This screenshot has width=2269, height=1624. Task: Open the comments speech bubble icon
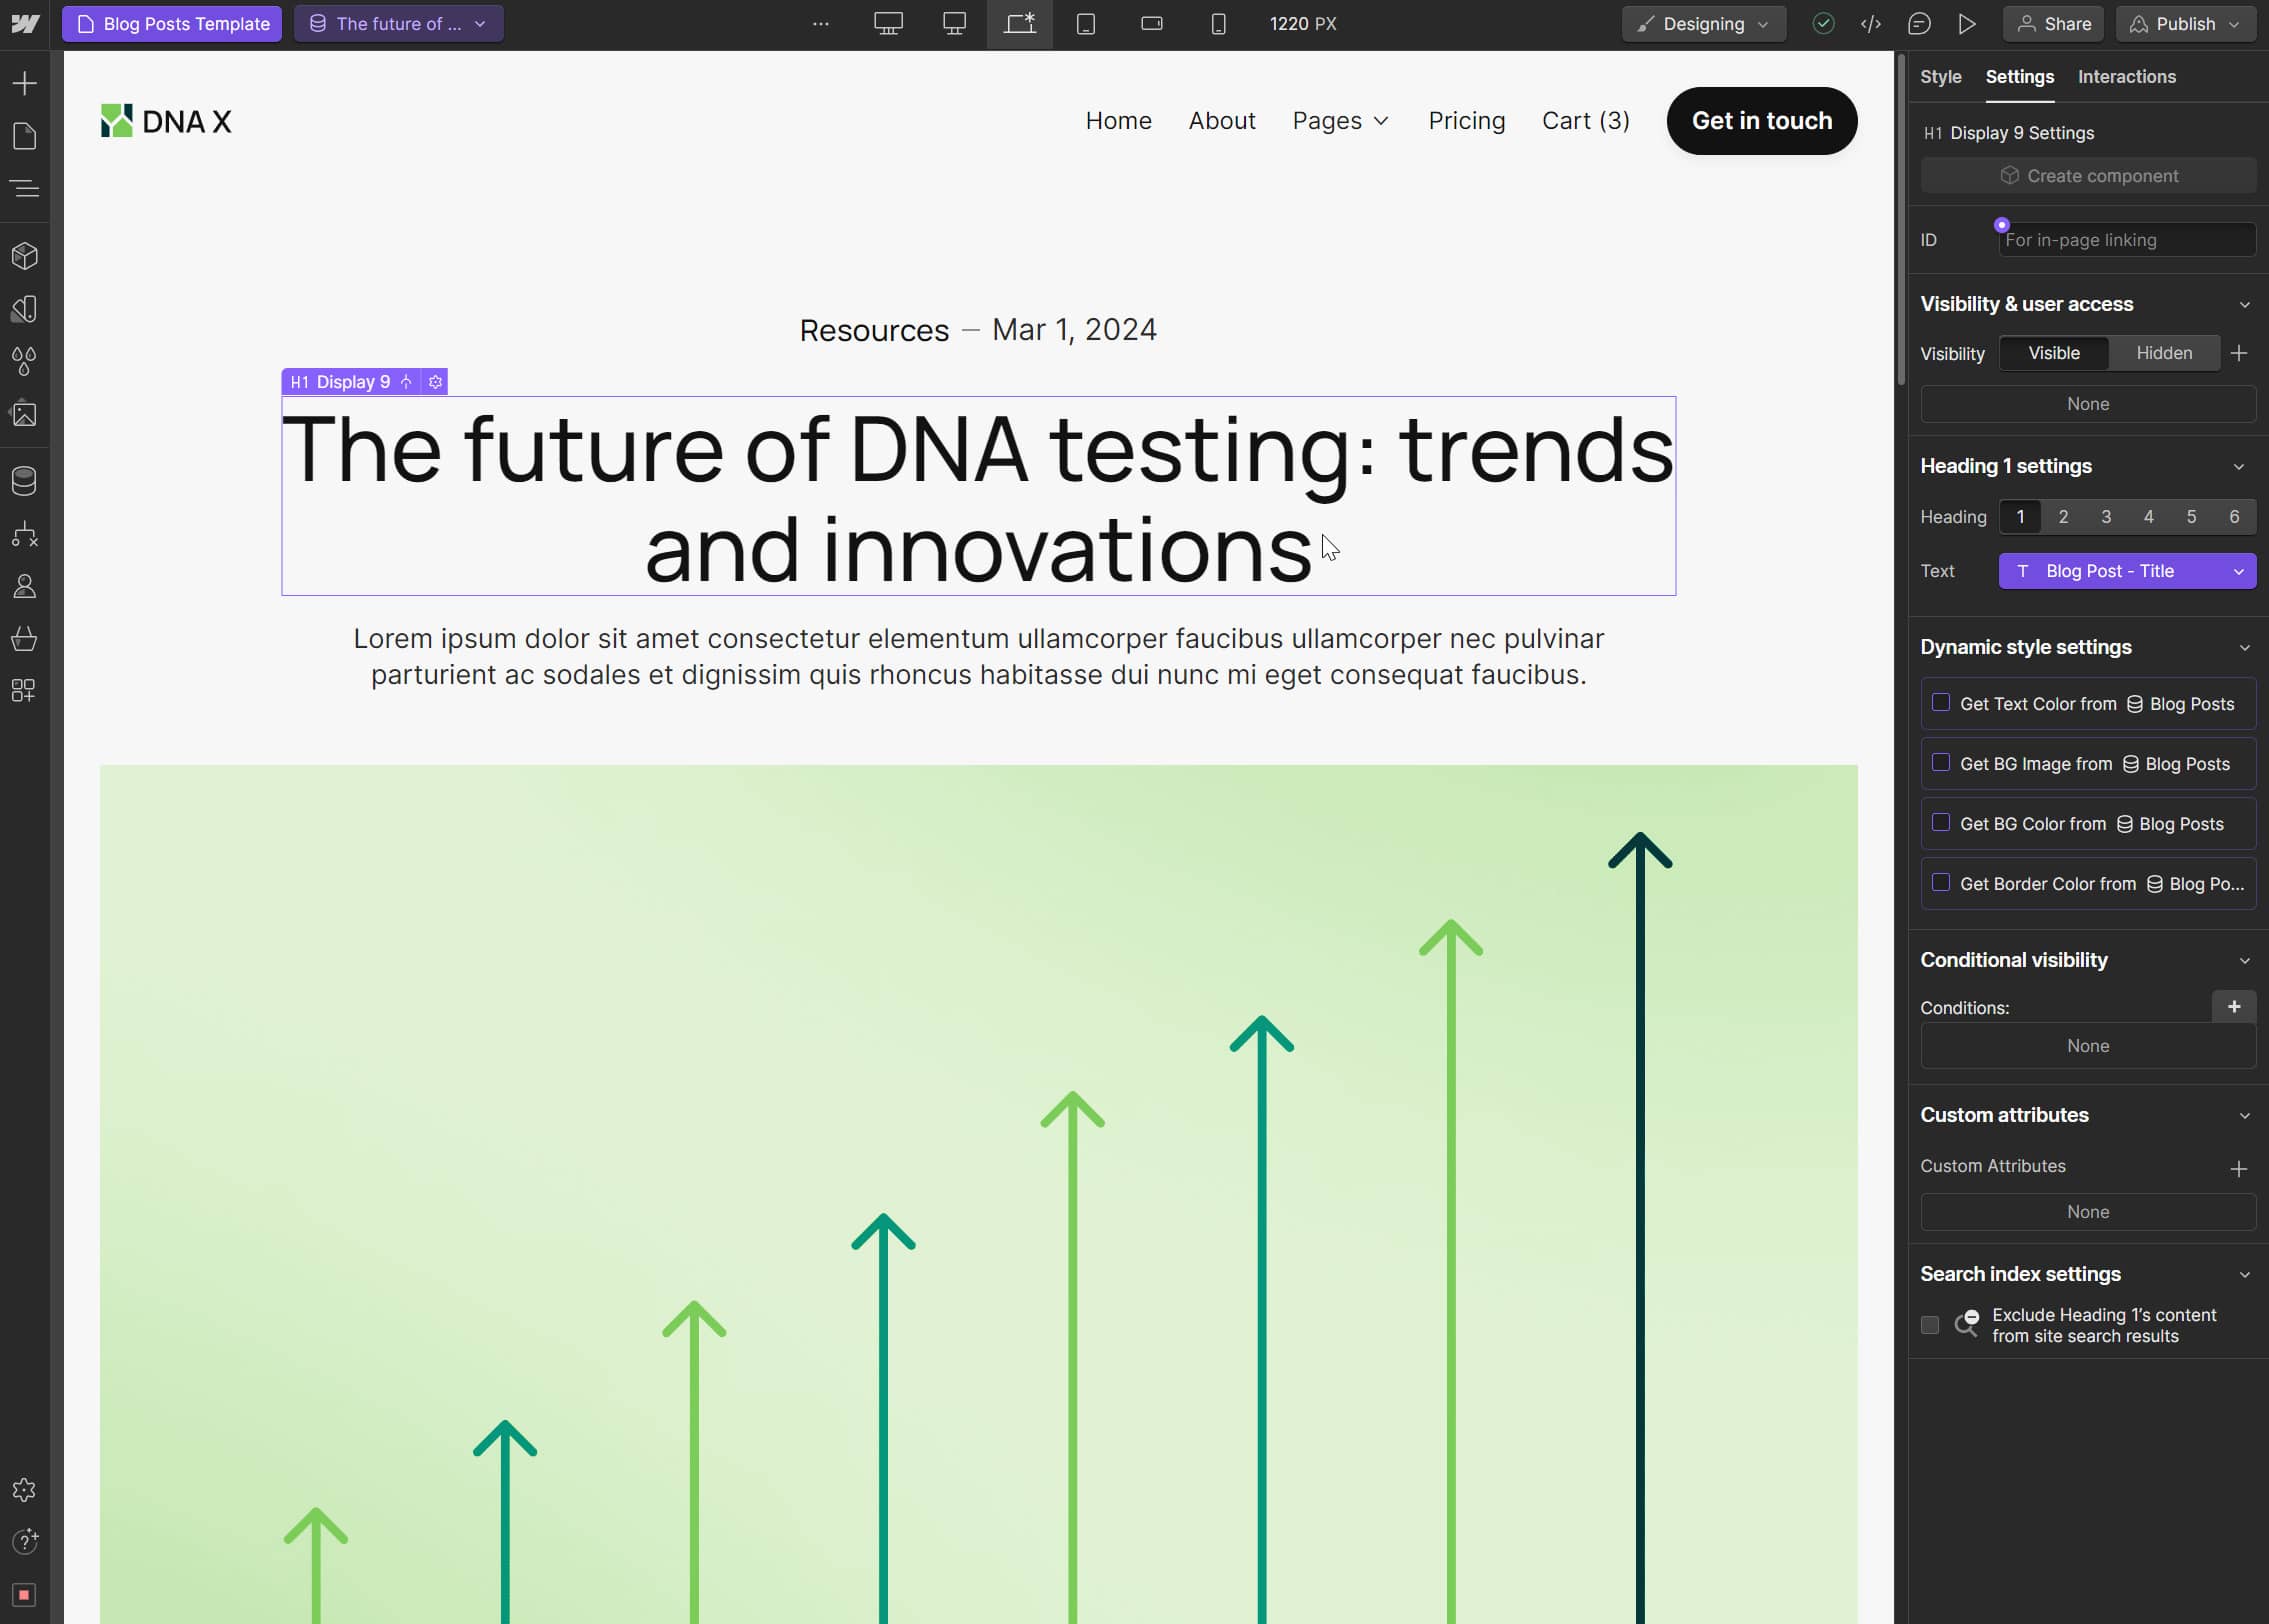pos(1919,24)
